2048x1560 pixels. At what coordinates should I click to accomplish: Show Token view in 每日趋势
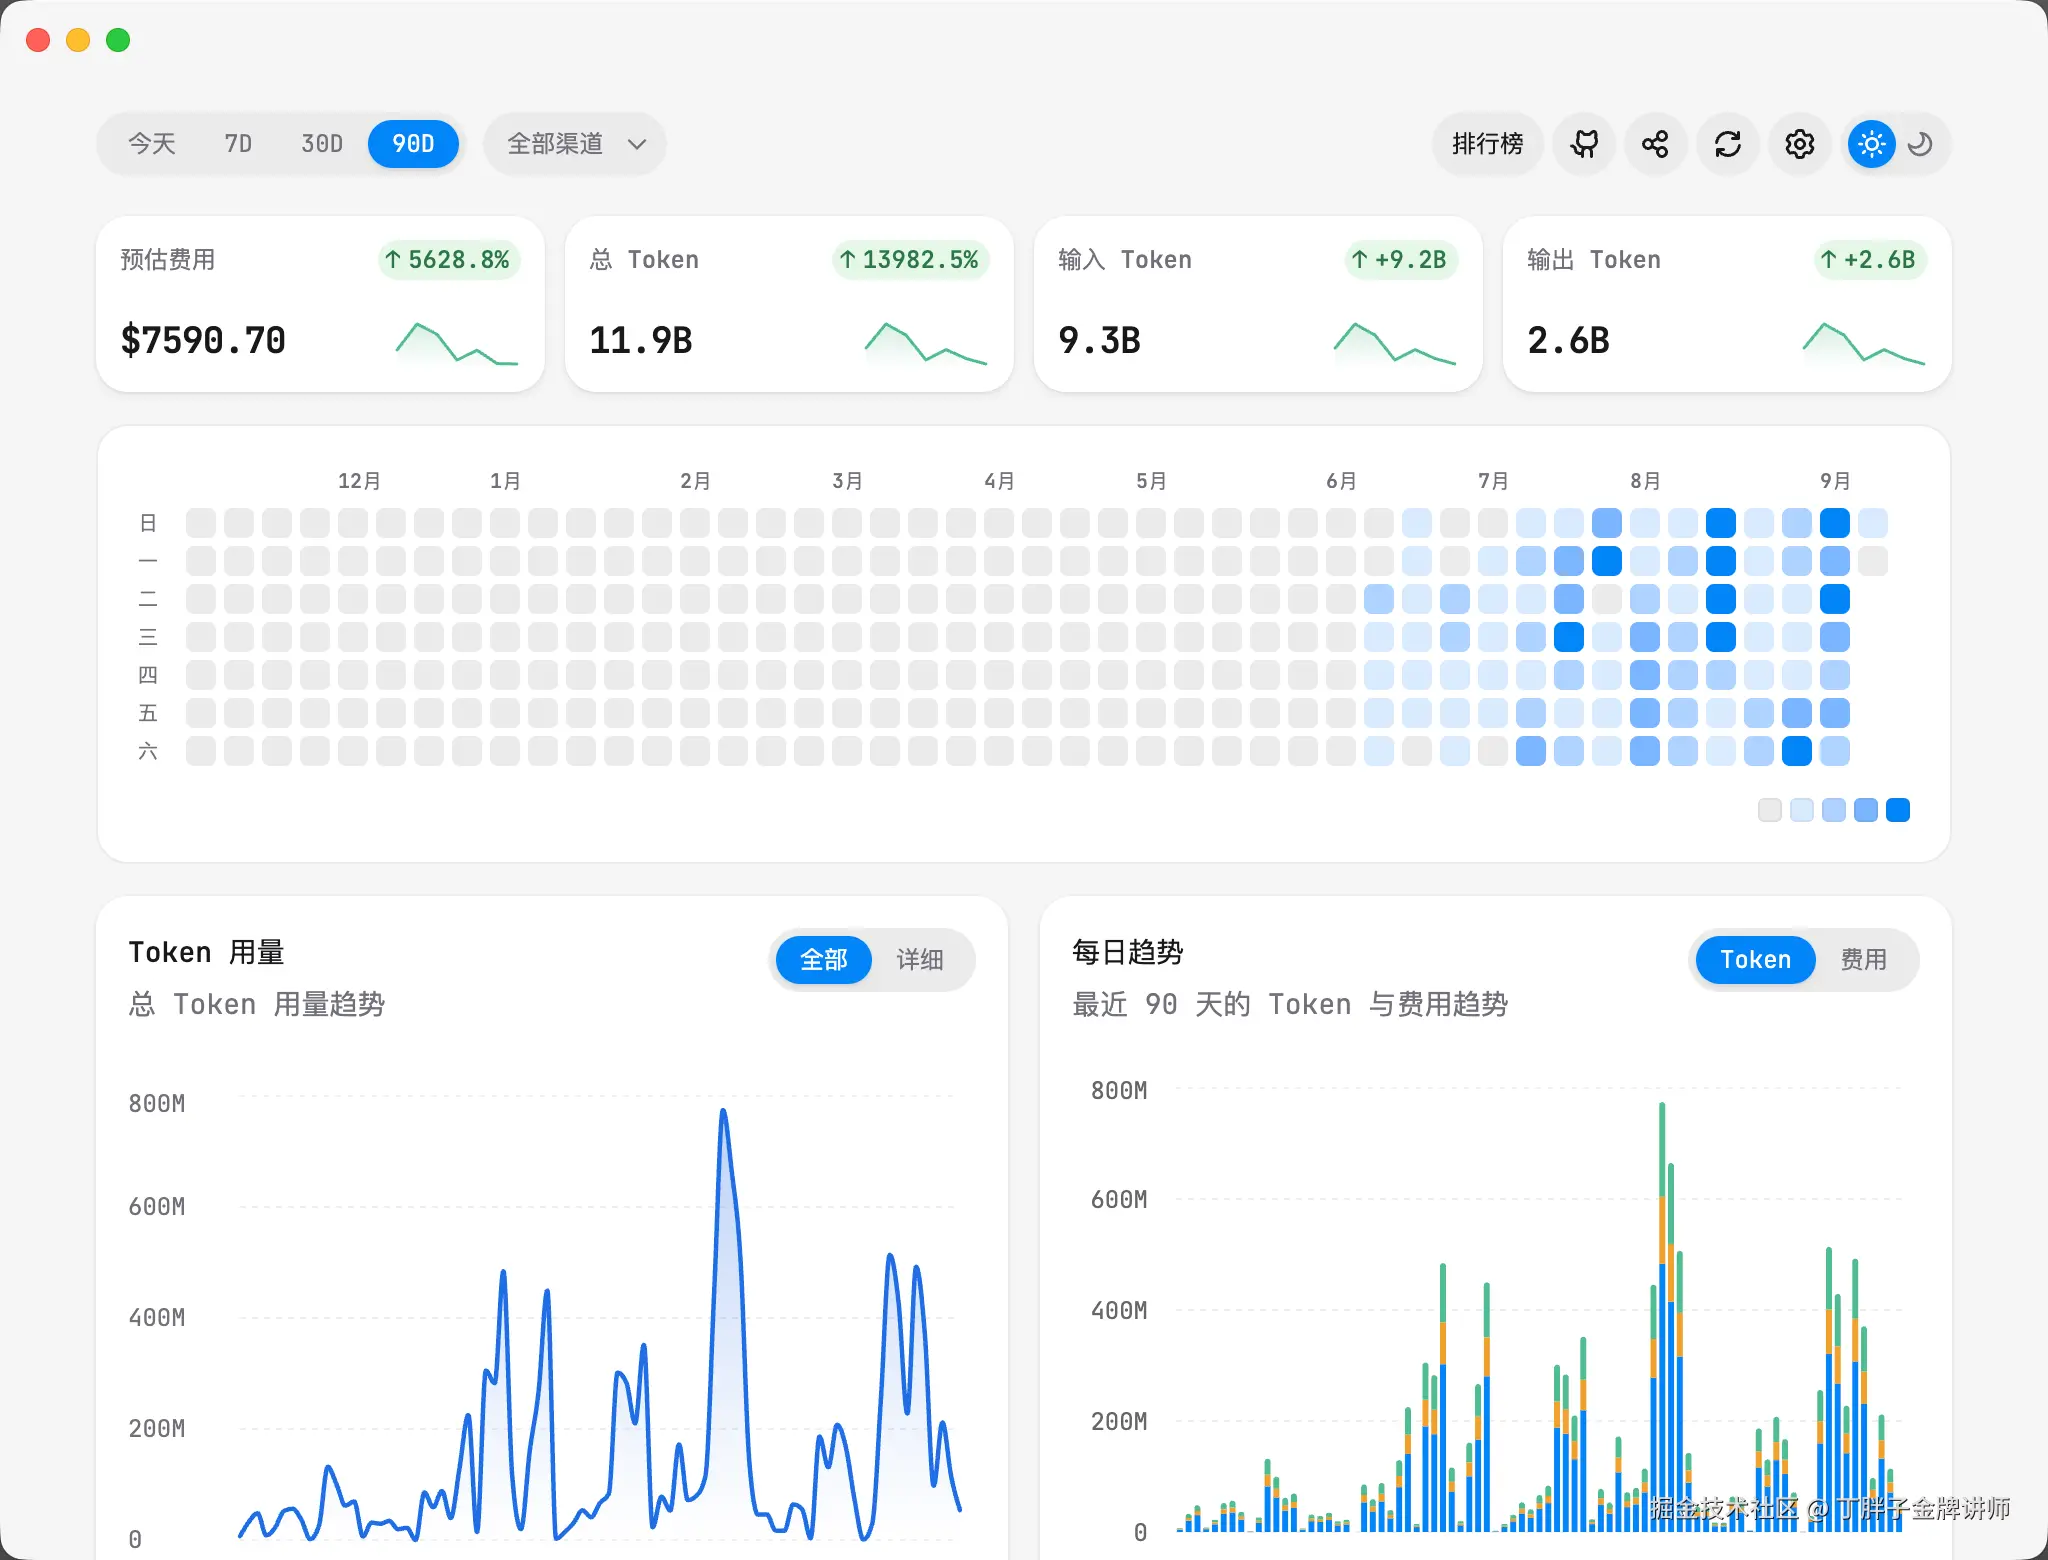tap(1756, 960)
